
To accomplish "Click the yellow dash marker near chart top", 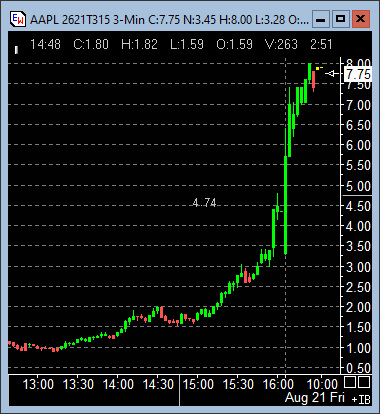I will [x=319, y=68].
